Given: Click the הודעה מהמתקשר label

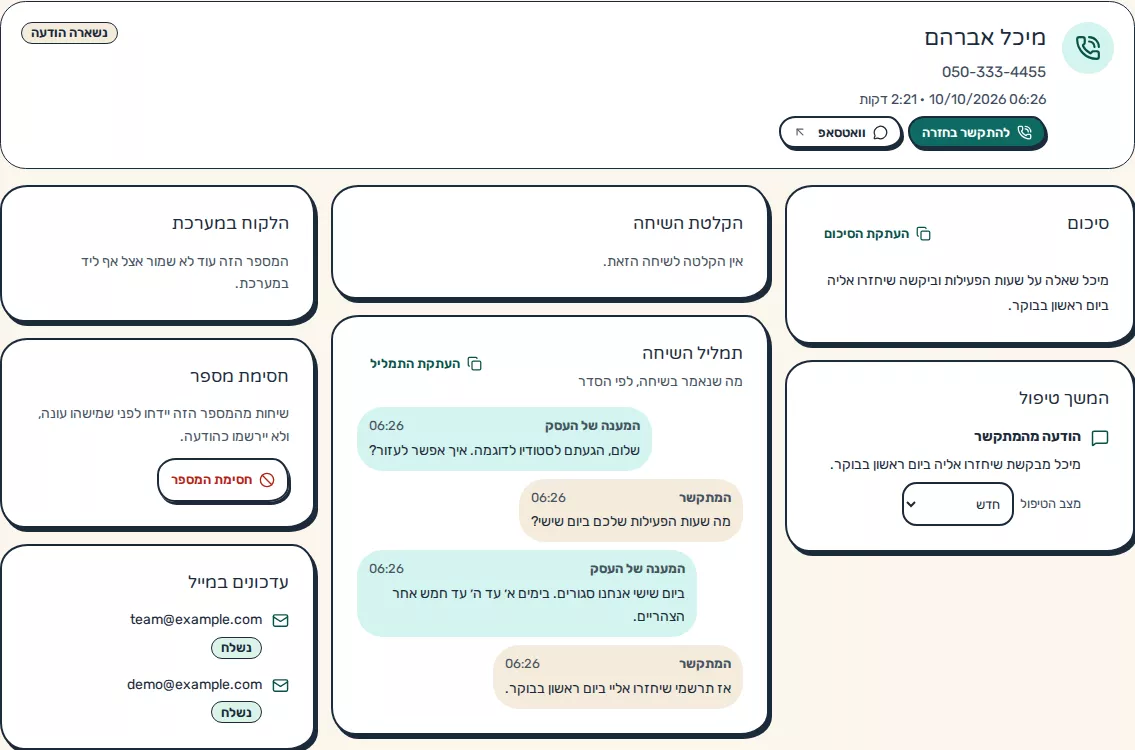Looking at the screenshot, I should click(x=1027, y=437).
